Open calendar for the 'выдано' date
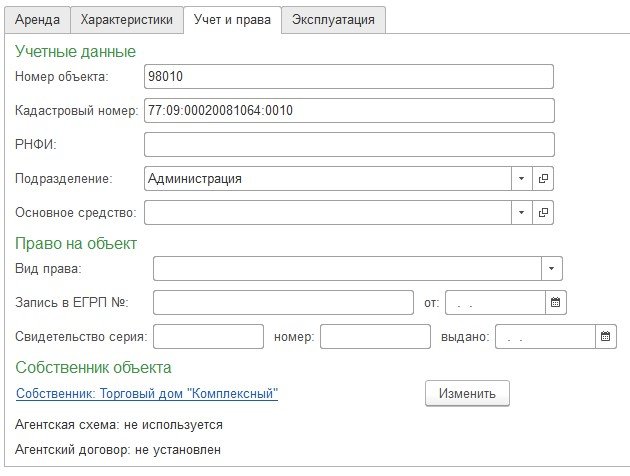 (x=606, y=337)
